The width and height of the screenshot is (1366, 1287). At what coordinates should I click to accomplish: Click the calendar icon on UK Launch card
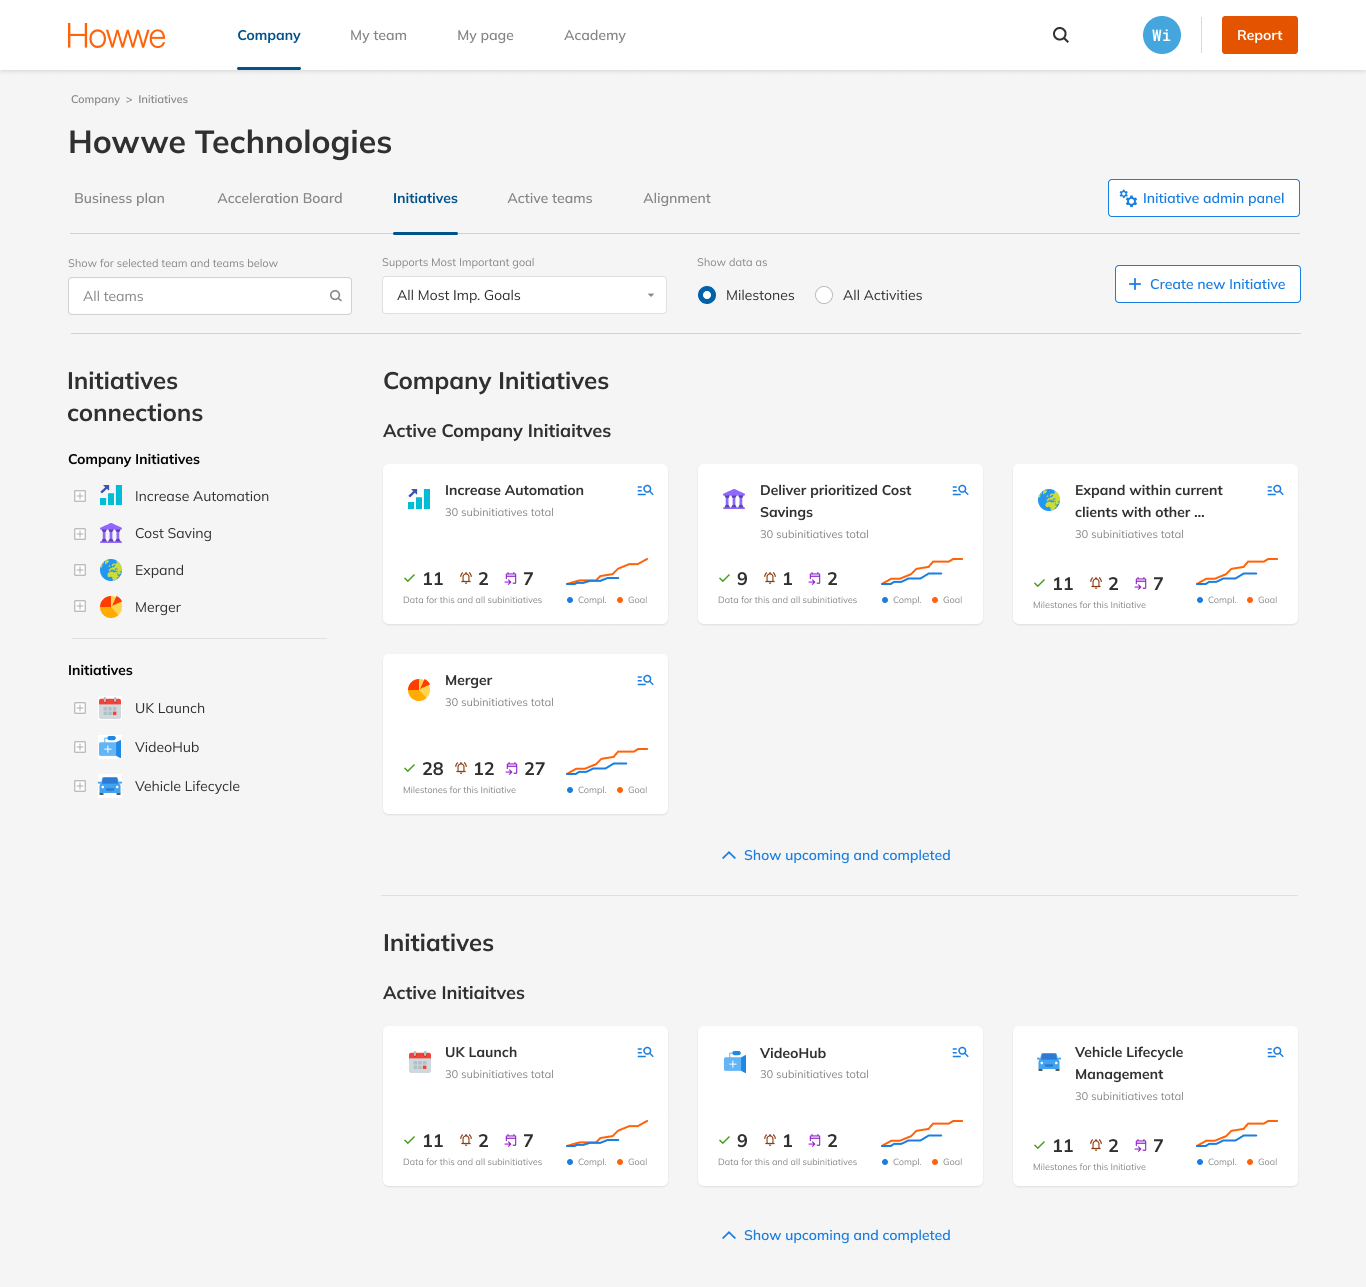click(420, 1061)
